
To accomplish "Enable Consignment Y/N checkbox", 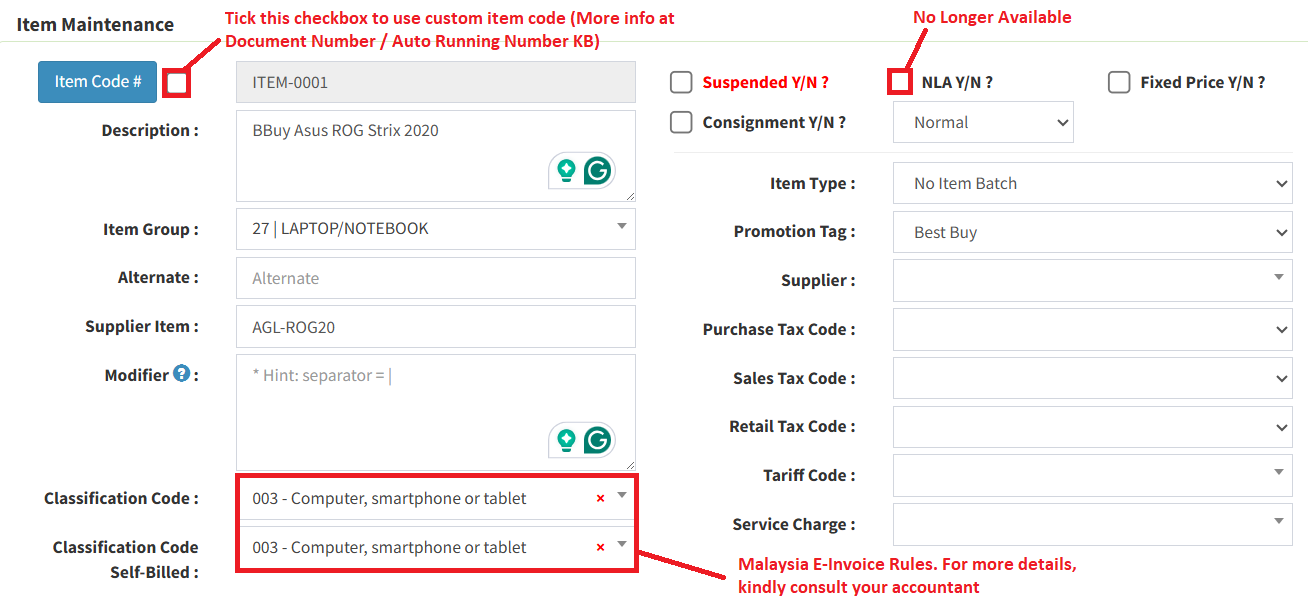I will click(x=681, y=122).
